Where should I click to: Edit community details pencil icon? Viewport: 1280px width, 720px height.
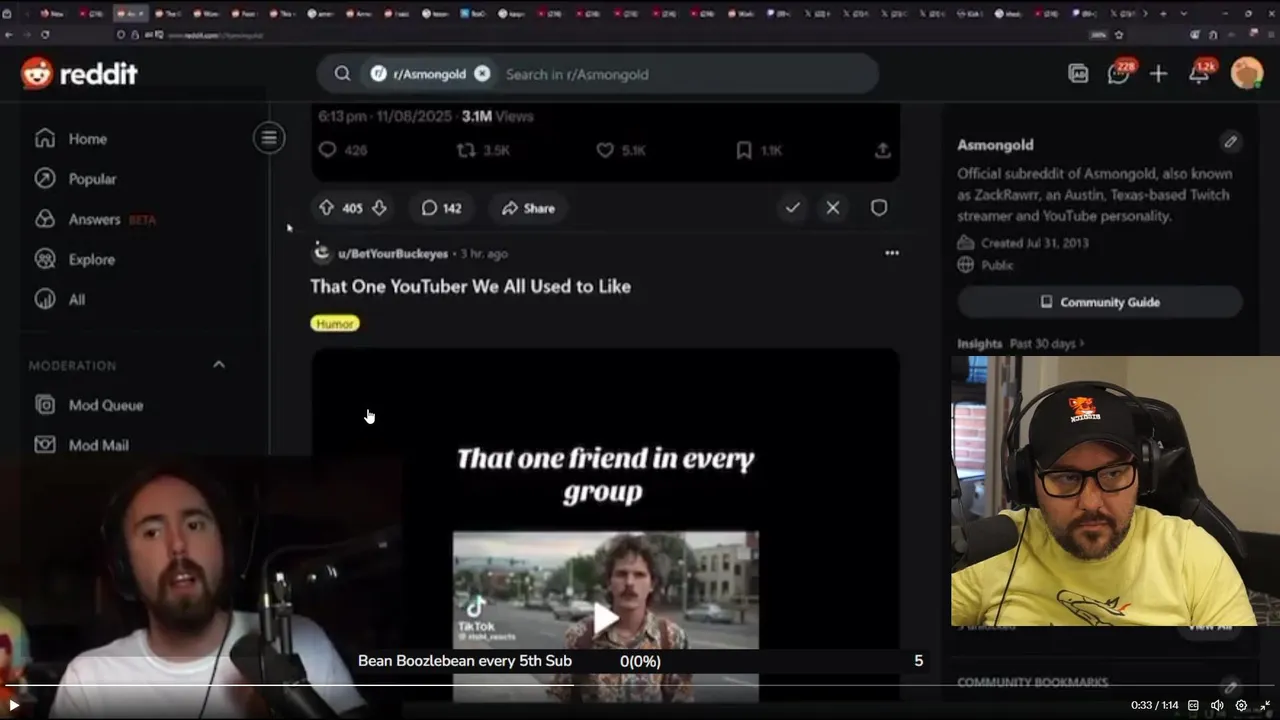tap(1231, 142)
